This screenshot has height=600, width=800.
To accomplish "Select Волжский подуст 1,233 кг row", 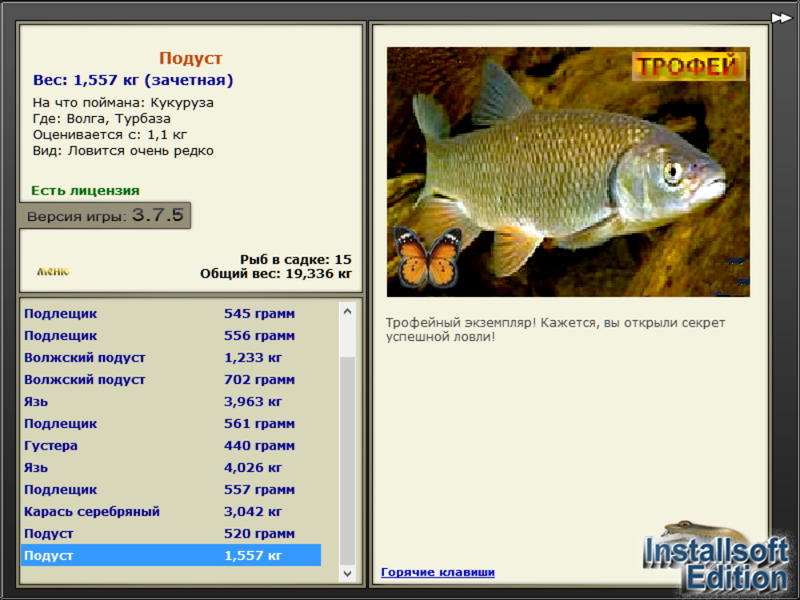I will pos(171,357).
